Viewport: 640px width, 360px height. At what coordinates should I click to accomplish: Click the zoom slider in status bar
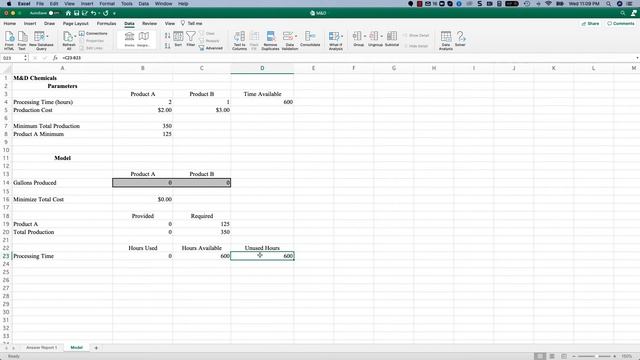(x=594, y=356)
